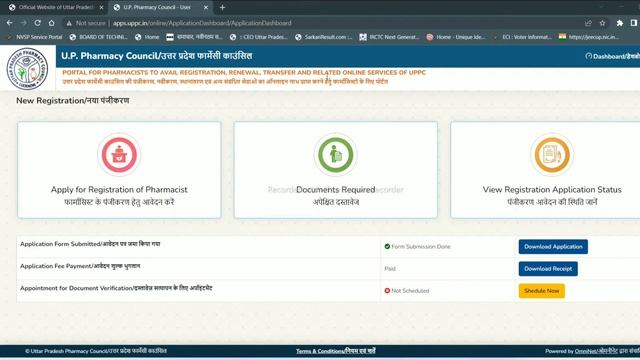Click the pink Apply for Registration icon
This screenshot has height=360, width=640.
(119, 155)
